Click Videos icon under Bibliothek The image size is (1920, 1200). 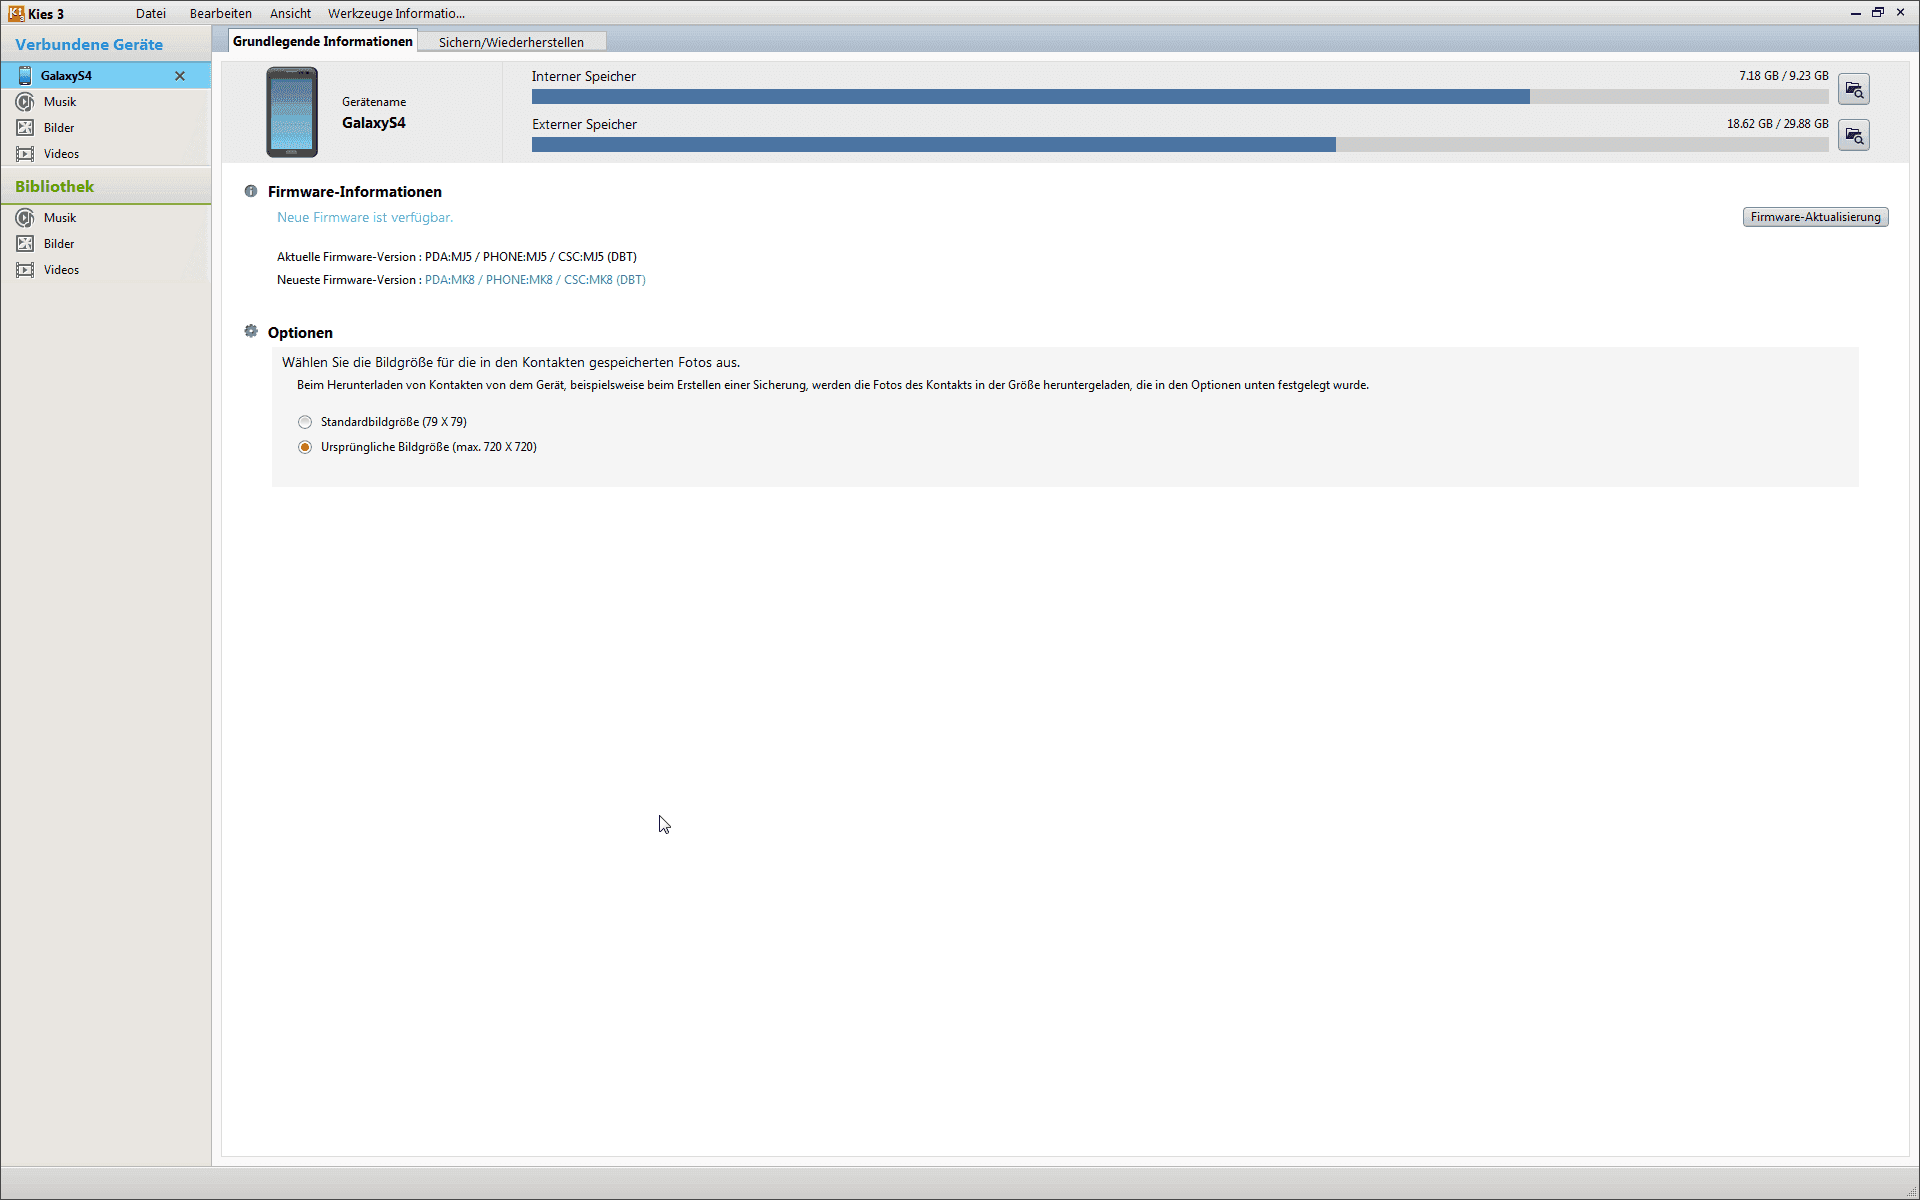[x=24, y=270]
